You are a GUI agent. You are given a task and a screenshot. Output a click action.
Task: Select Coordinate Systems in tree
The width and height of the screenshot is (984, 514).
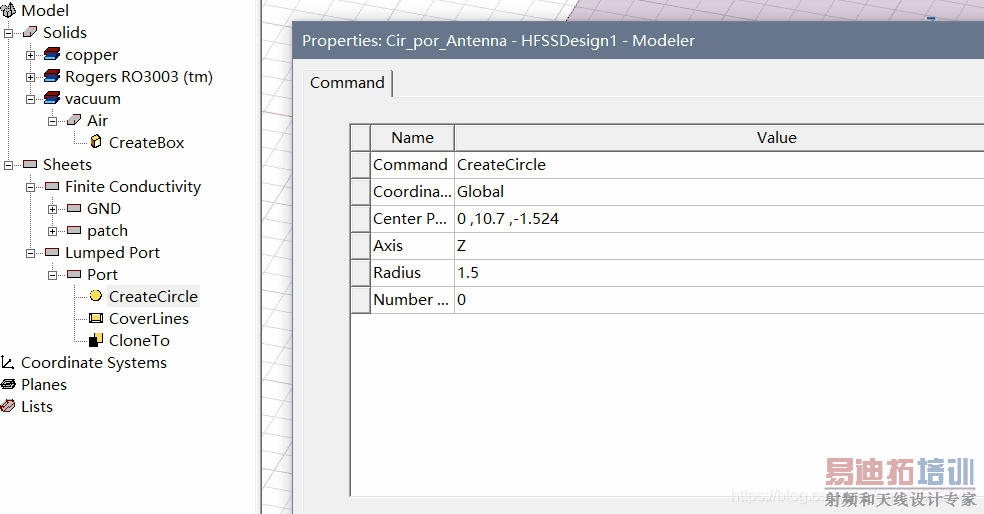pyautogui.click(x=94, y=363)
